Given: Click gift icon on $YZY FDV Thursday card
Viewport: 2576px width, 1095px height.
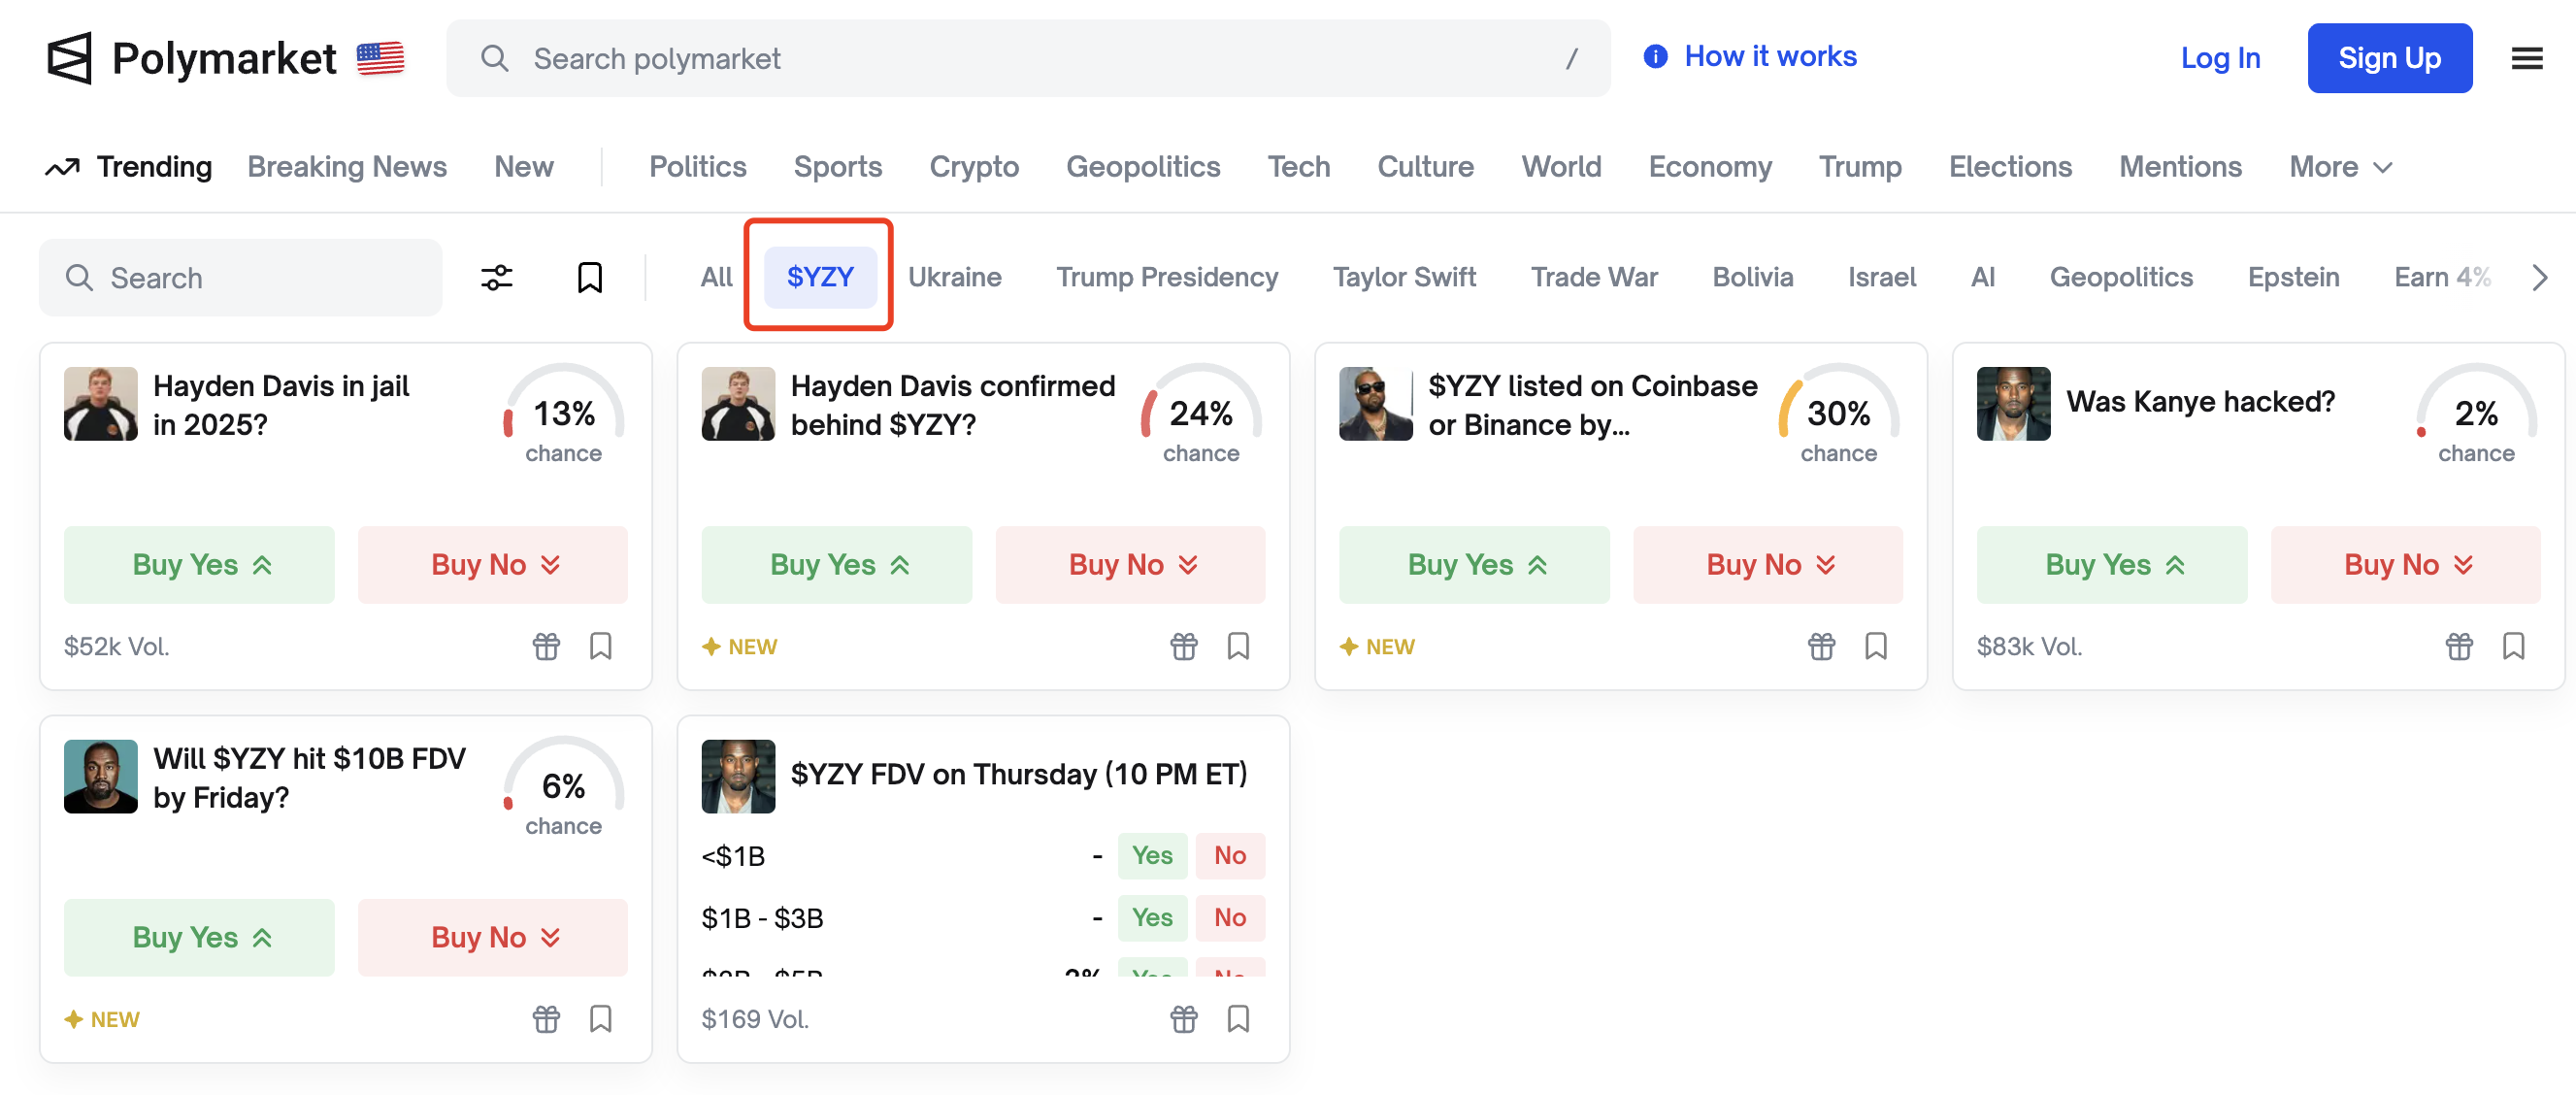Looking at the screenshot, I should click(1183, 1019).
